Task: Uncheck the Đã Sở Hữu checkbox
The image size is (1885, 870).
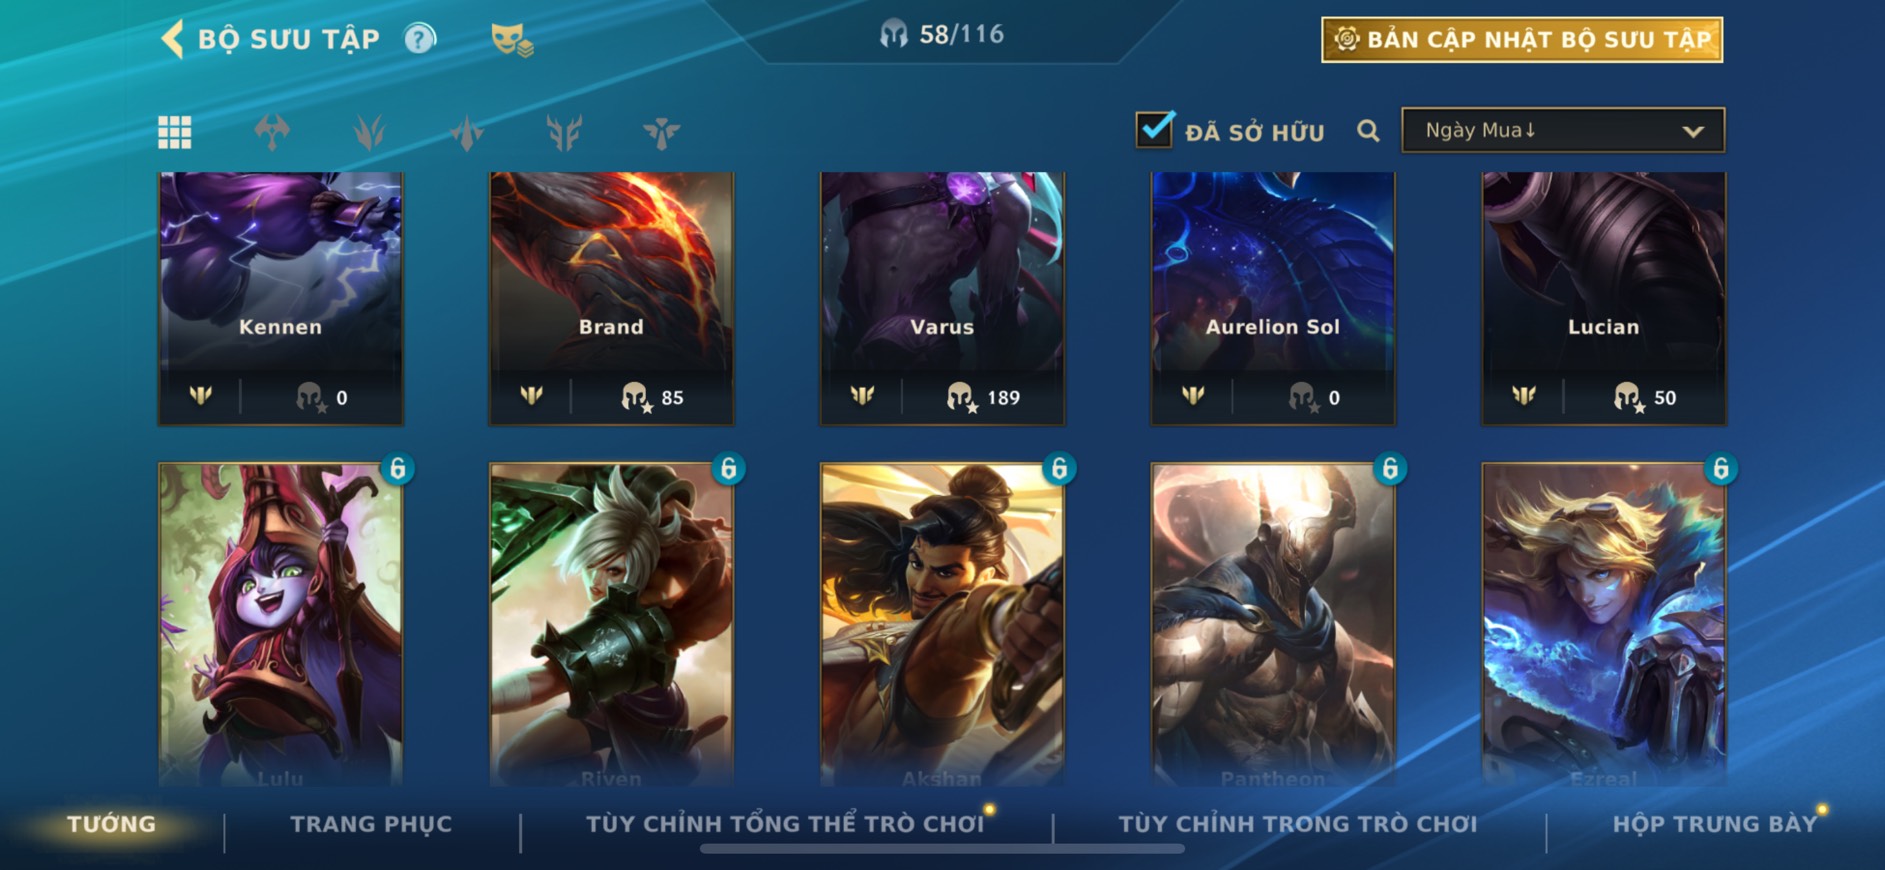Action: point(1154,129)
